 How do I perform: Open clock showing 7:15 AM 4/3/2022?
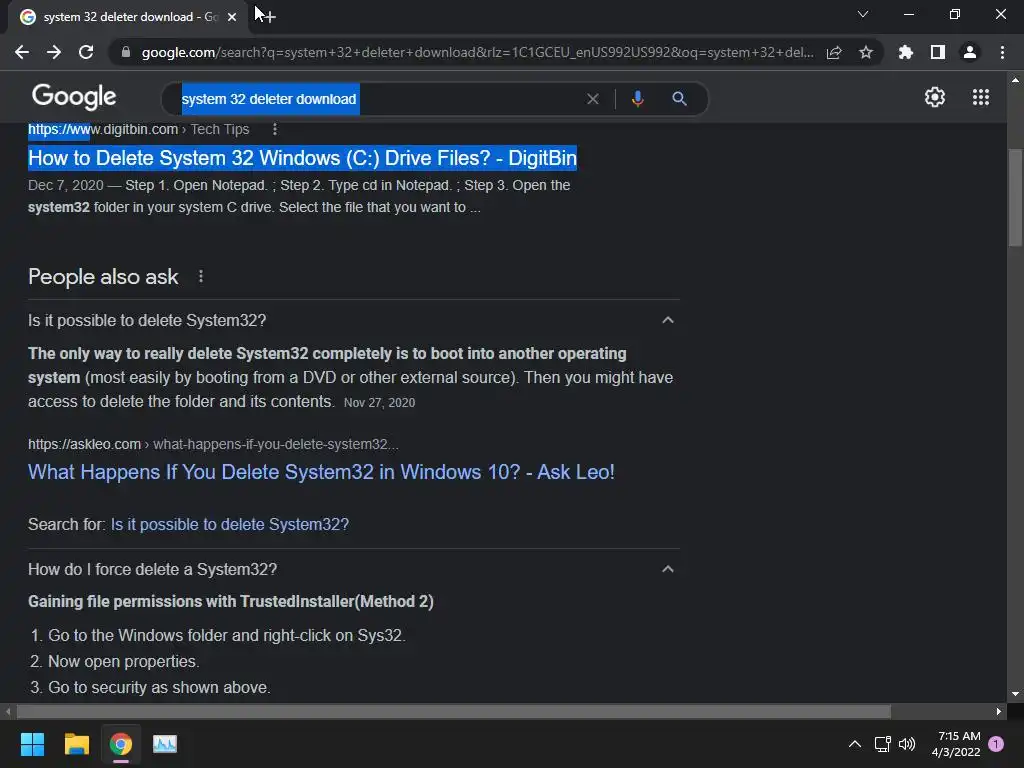(956, 744)
